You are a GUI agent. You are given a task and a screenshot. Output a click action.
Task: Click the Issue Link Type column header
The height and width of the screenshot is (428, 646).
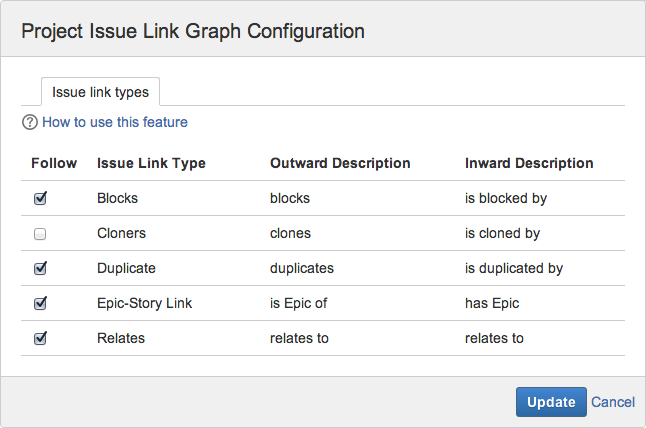point(151,164)
